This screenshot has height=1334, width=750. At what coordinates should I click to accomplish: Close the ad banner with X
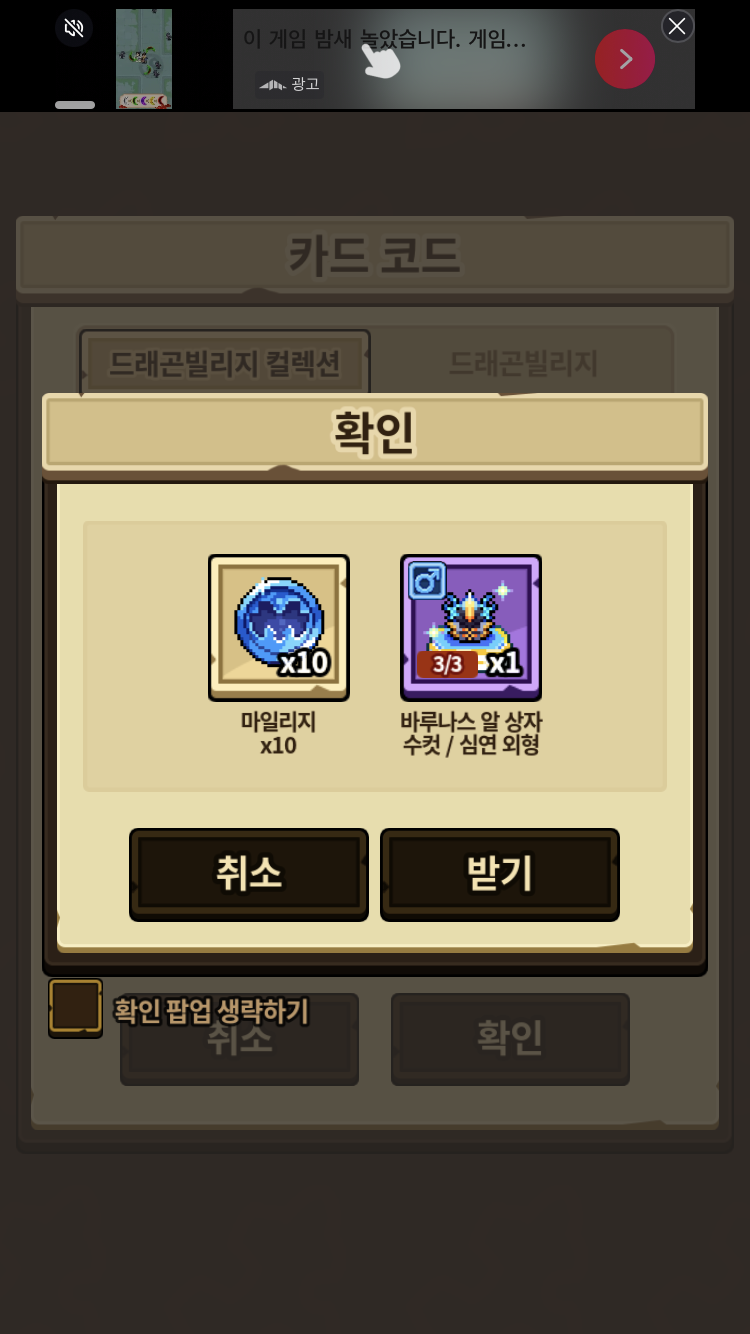click(677, 26)
